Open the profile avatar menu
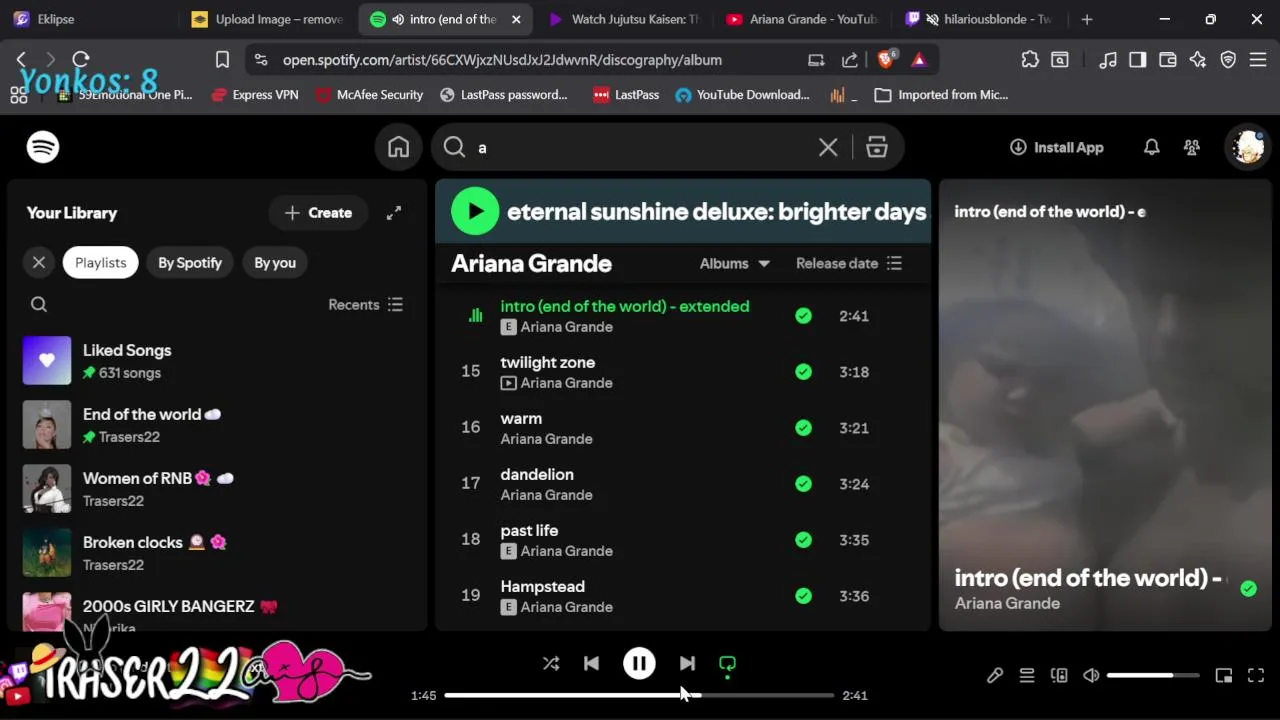 [1248, 147]
